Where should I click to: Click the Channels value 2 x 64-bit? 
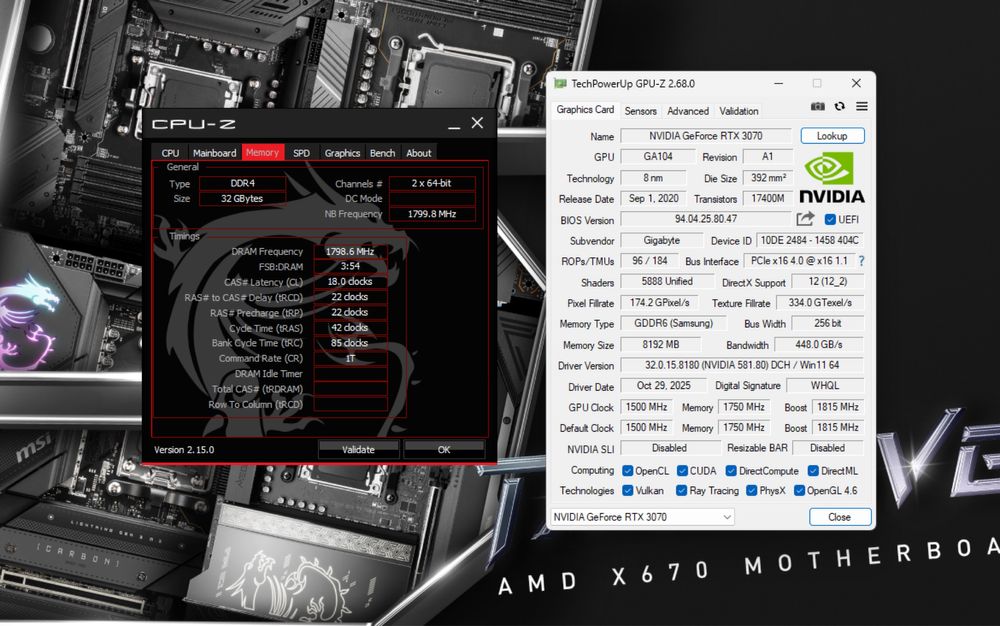[x=432, y=184]
